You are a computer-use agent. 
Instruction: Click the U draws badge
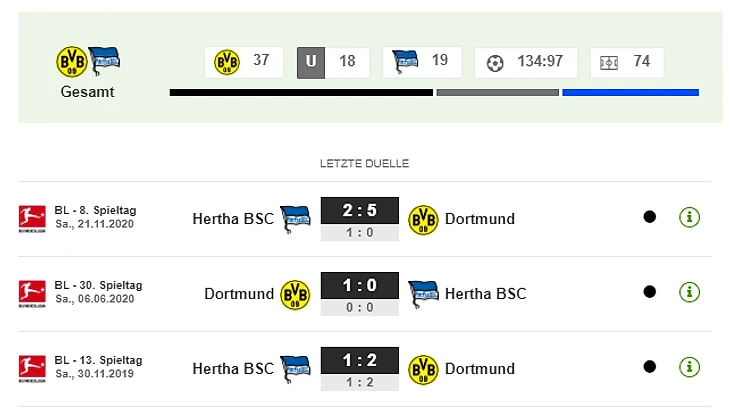pyautogui.click(x=311, y=62)
